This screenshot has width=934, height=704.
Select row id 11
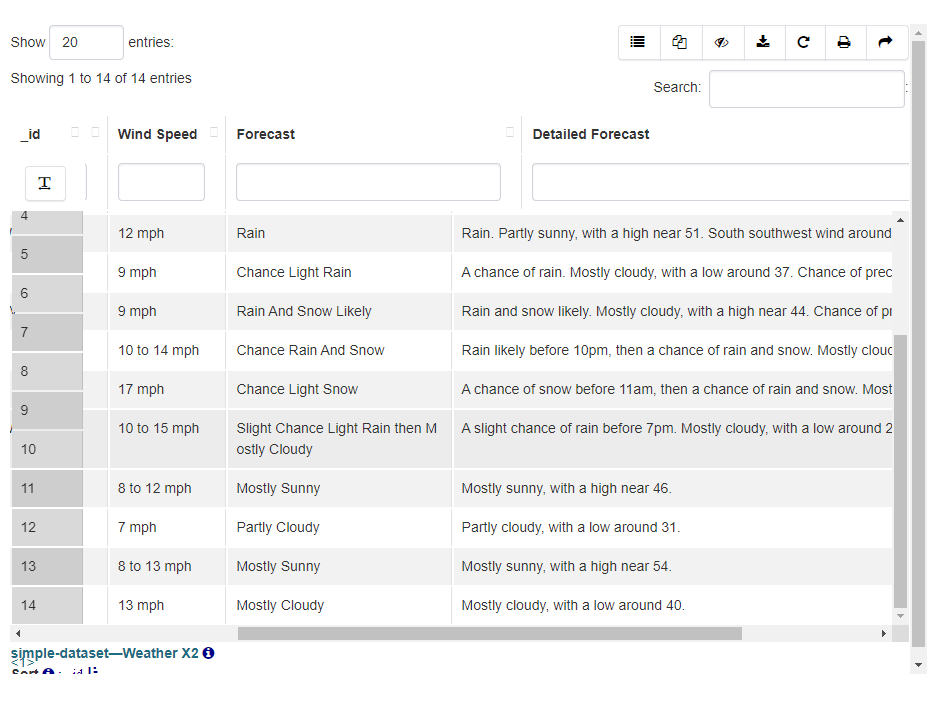[x=47, y=488]
